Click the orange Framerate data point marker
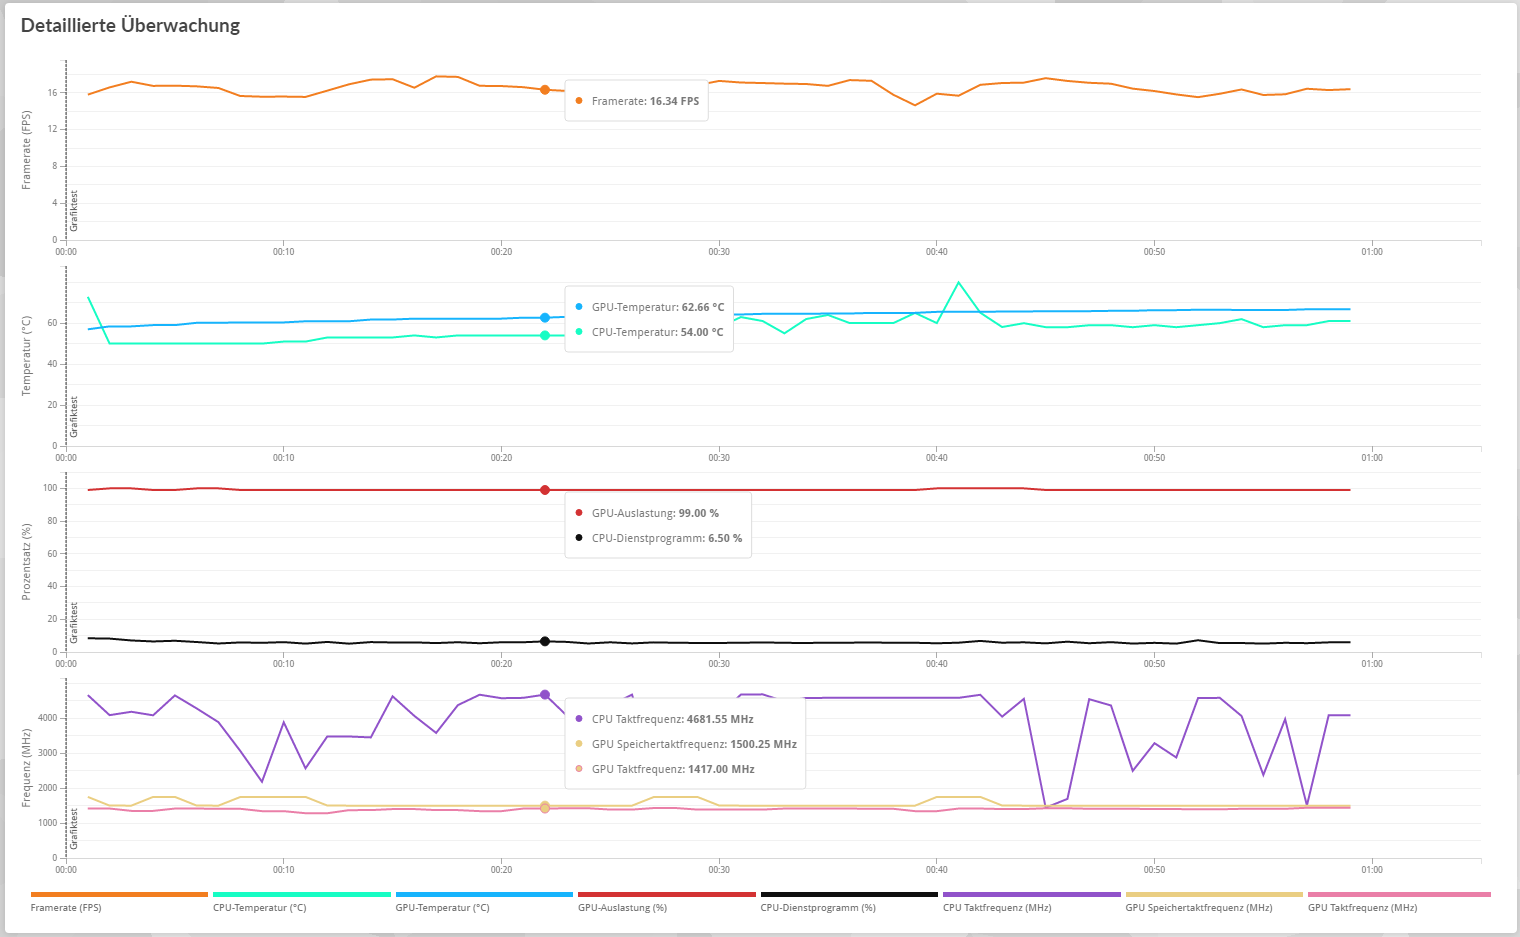The width and height of the screenshot is (1520, 937). coord(545,90)
